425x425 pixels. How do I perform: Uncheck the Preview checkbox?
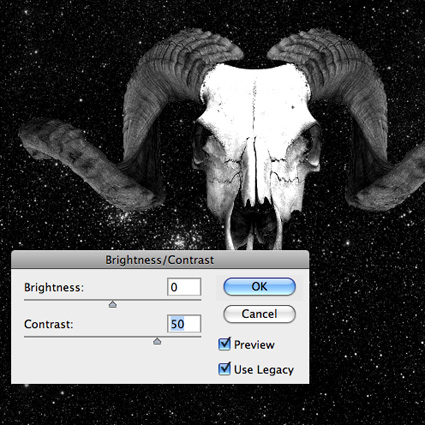pyautogui.click(x=224, y=344)
